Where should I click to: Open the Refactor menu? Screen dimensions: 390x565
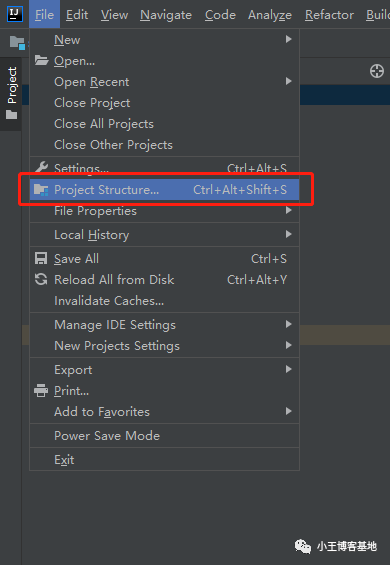coord(329,15)
